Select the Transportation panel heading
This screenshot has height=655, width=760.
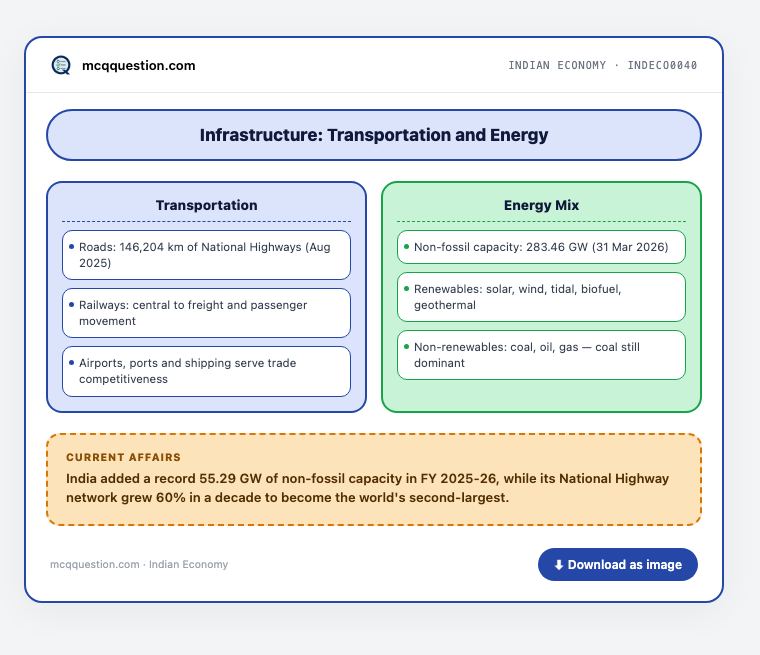pyautogui.click(x=206, y=205)
